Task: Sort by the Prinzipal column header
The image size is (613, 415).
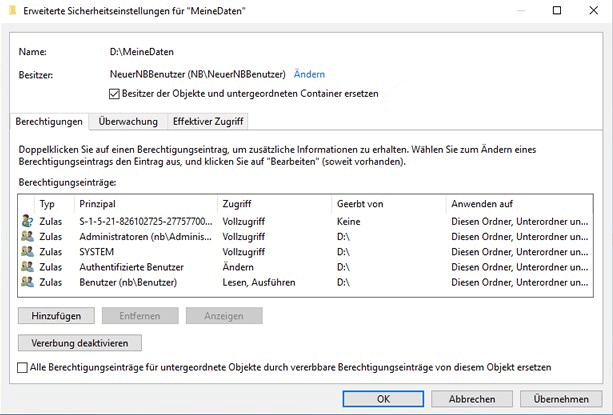Action: [x=146, y=204]
